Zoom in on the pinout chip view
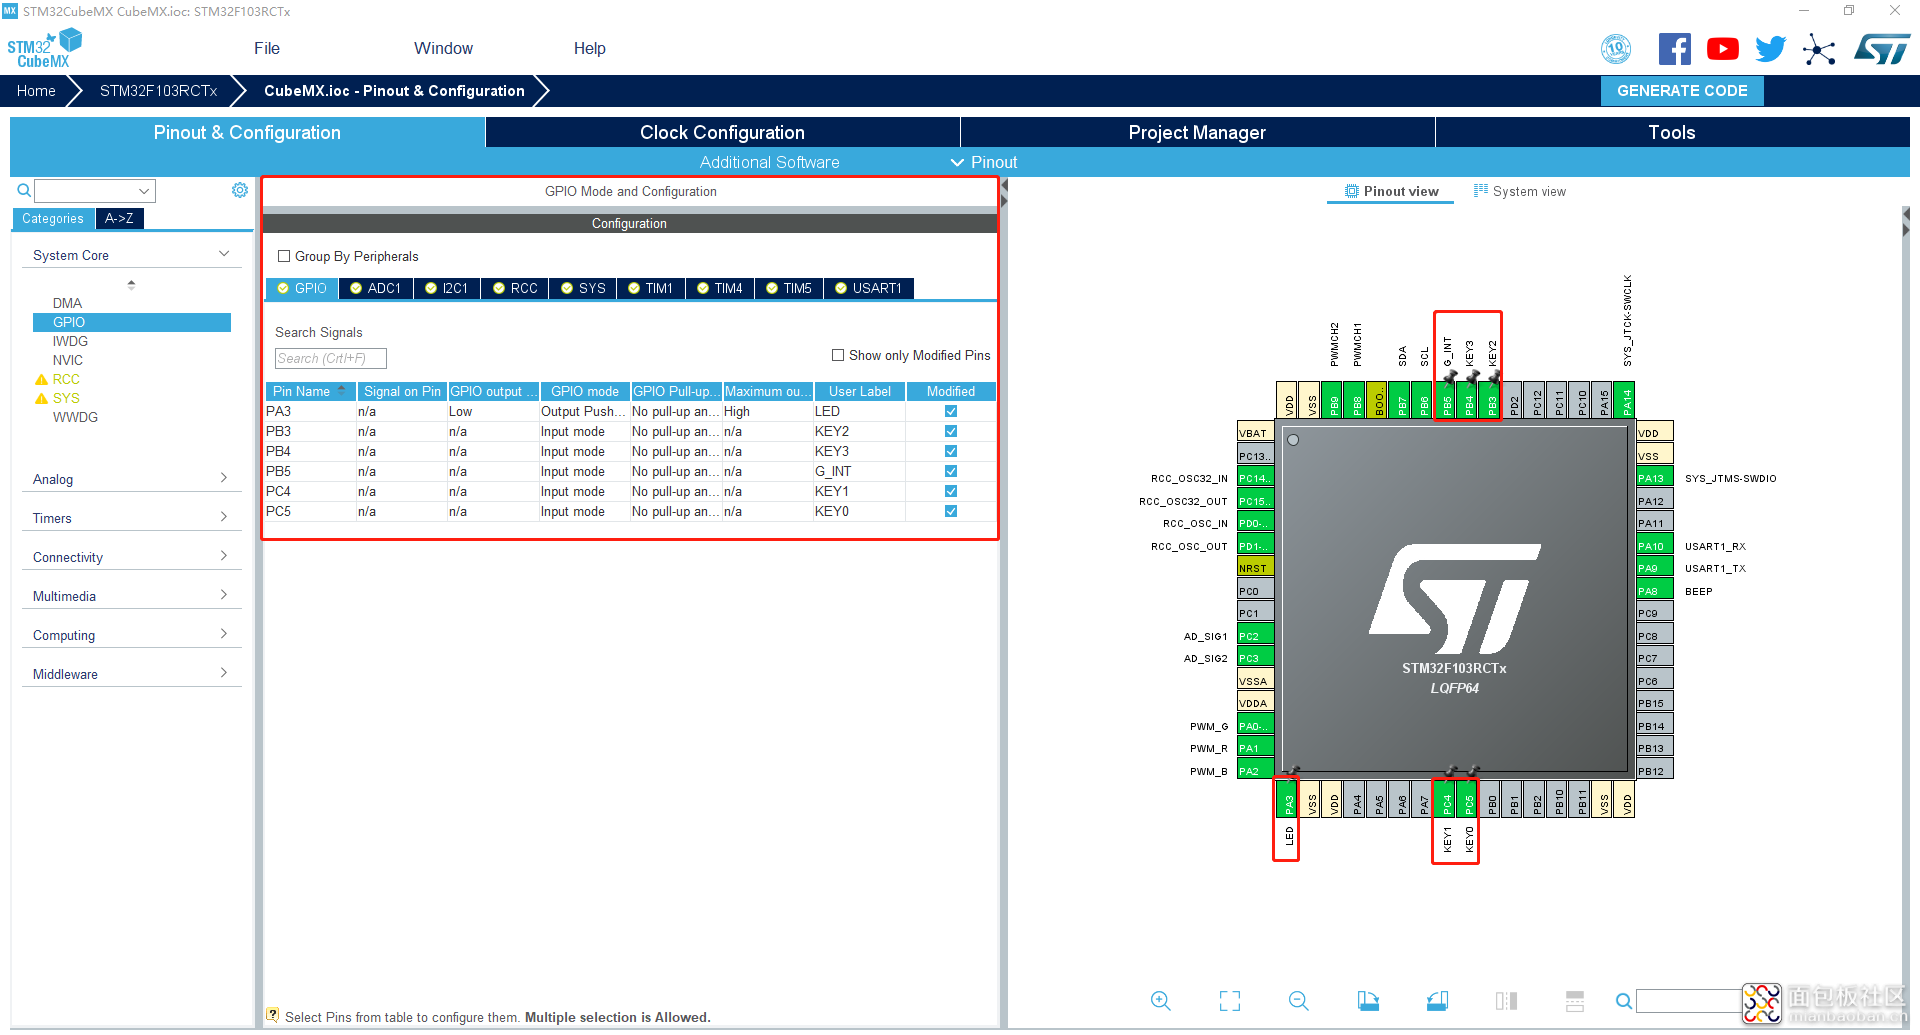The height and width of the screenshot is (1035, 1920). (x=1160, y=1001)
